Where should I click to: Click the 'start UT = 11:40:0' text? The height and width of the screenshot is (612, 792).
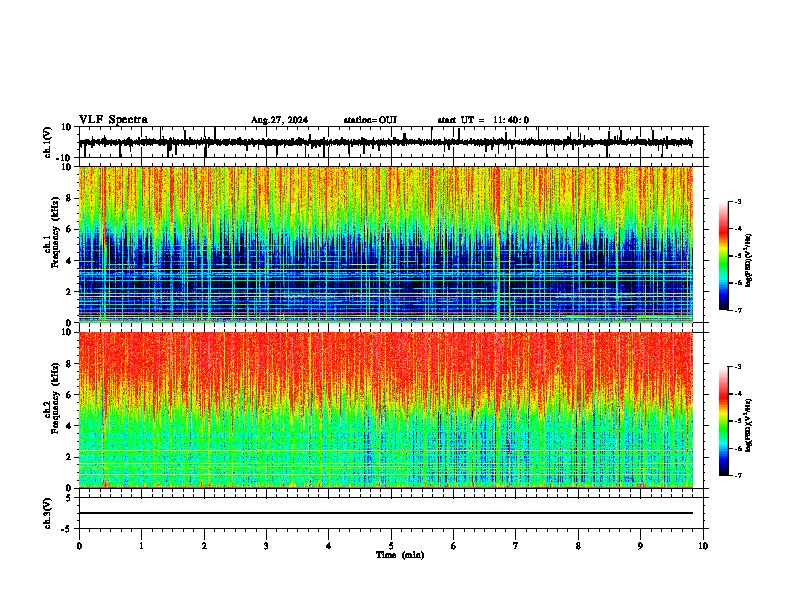[483, 120]
